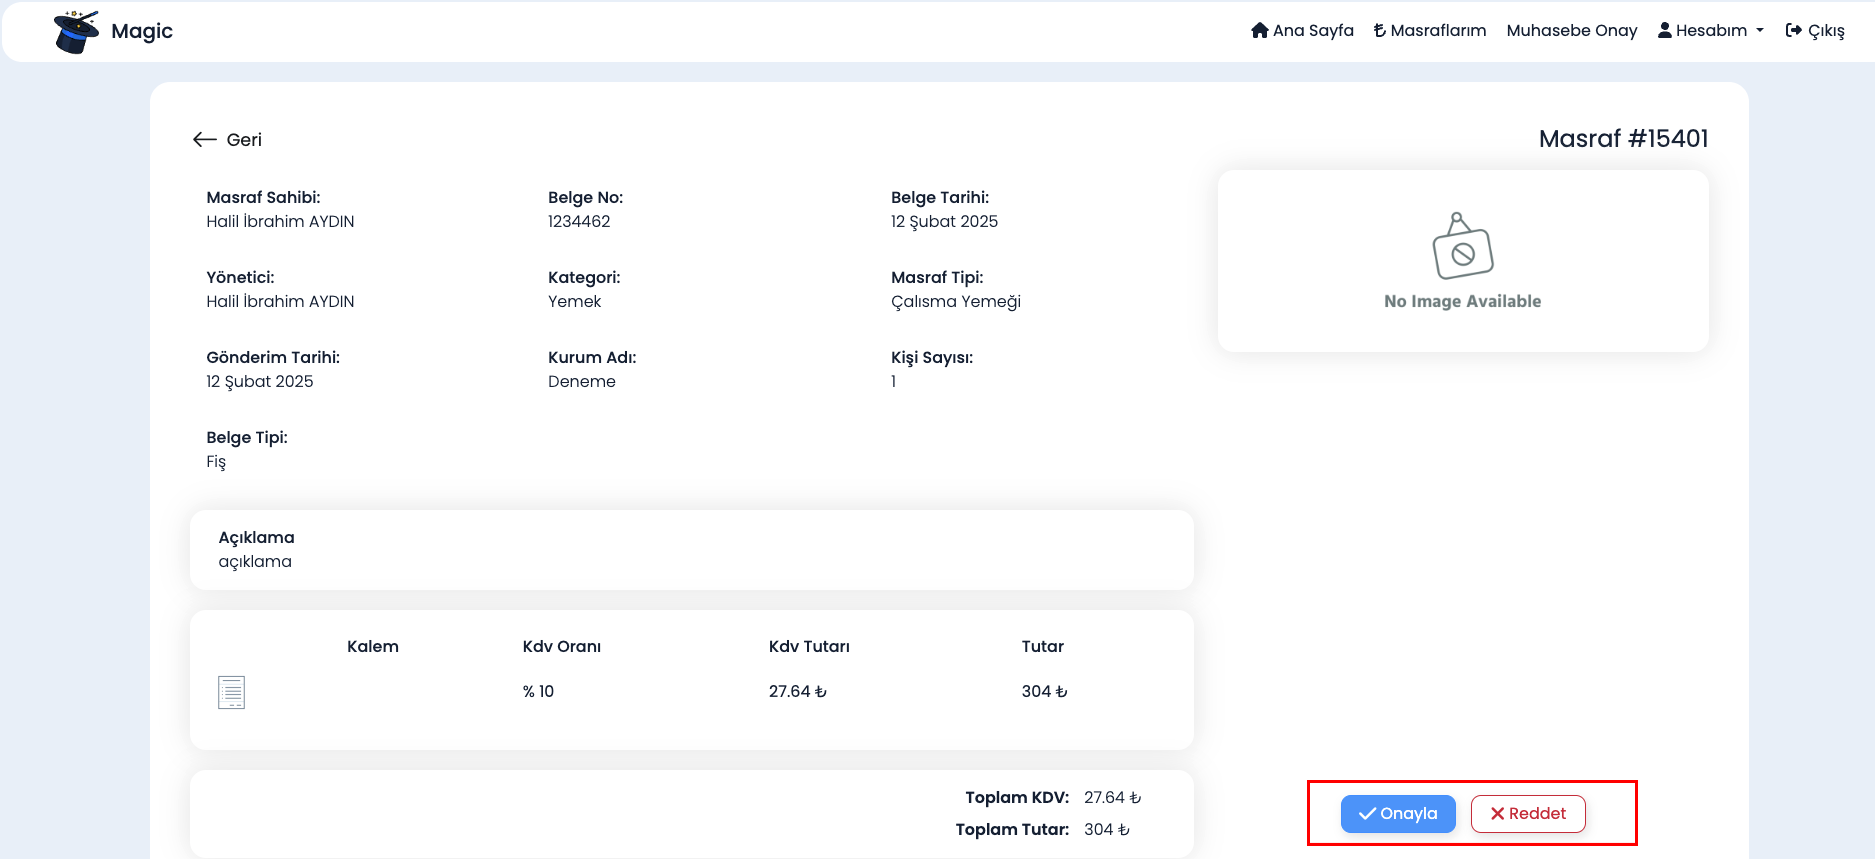Image resolution: width=1875 pixels, height=859 pixels.
Task: Select the Kdv Tutarı cell 27.64 ₺ in table
Action: click(x=798, y=691)
